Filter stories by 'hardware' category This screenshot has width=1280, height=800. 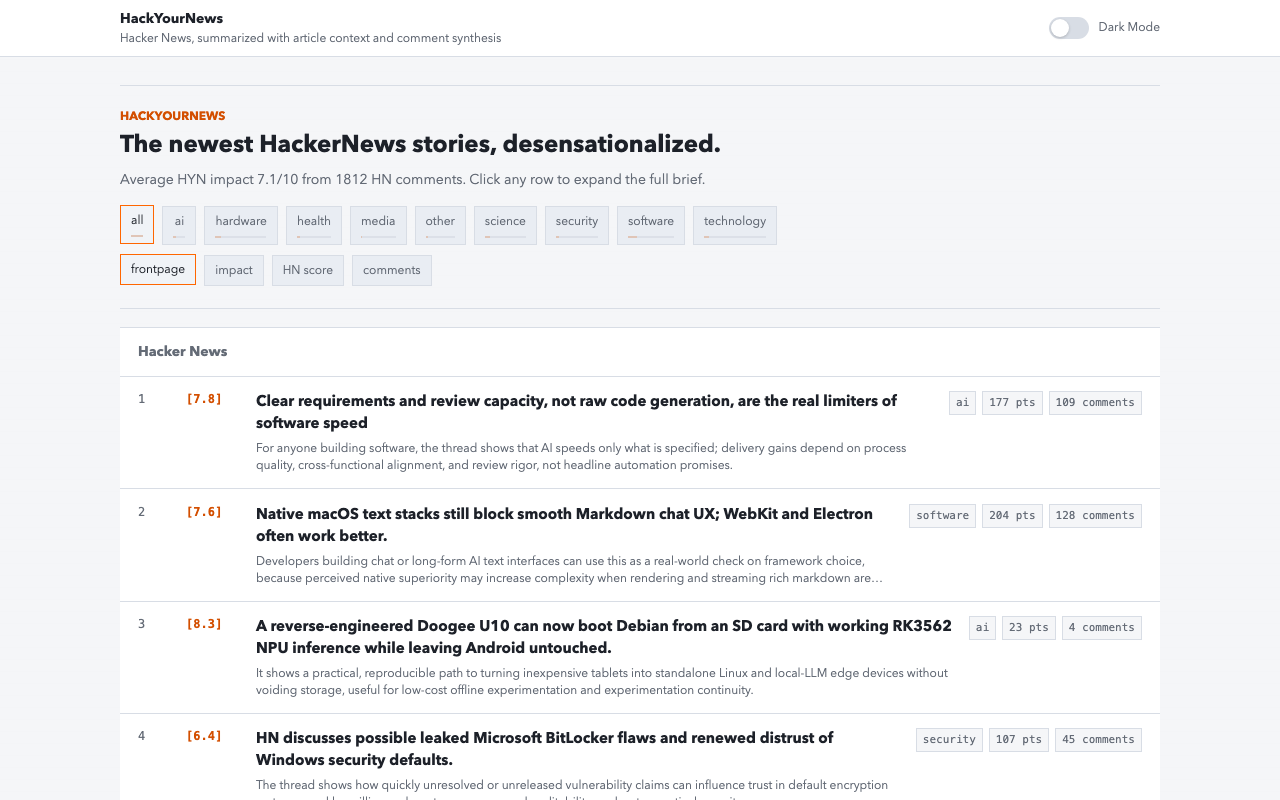pyautogui.click(x=241, y=225)
